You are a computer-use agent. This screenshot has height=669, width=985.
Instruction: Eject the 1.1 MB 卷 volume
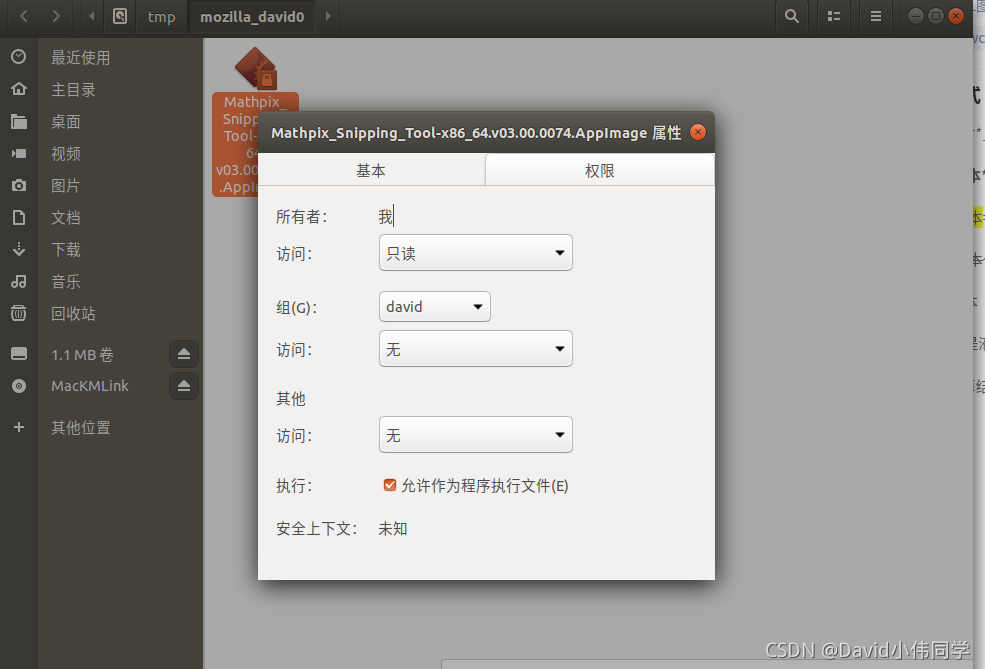pyautogui.click(x=183, y=354)
